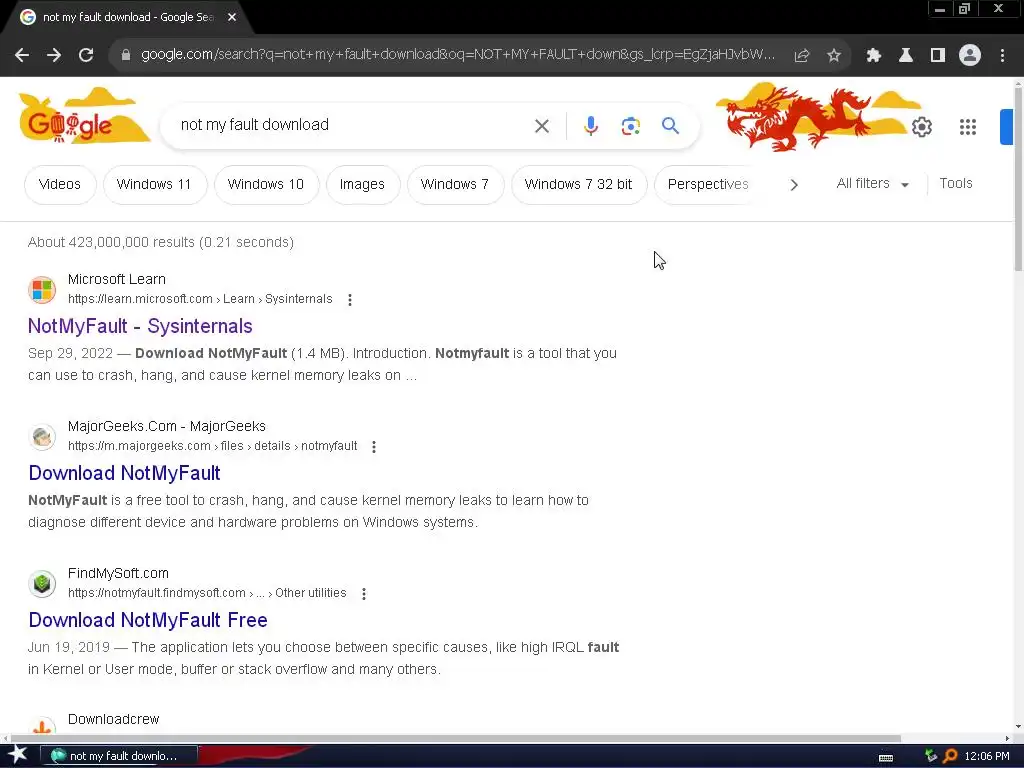
Task: Go forward to the next page
Action: [54, 56]
